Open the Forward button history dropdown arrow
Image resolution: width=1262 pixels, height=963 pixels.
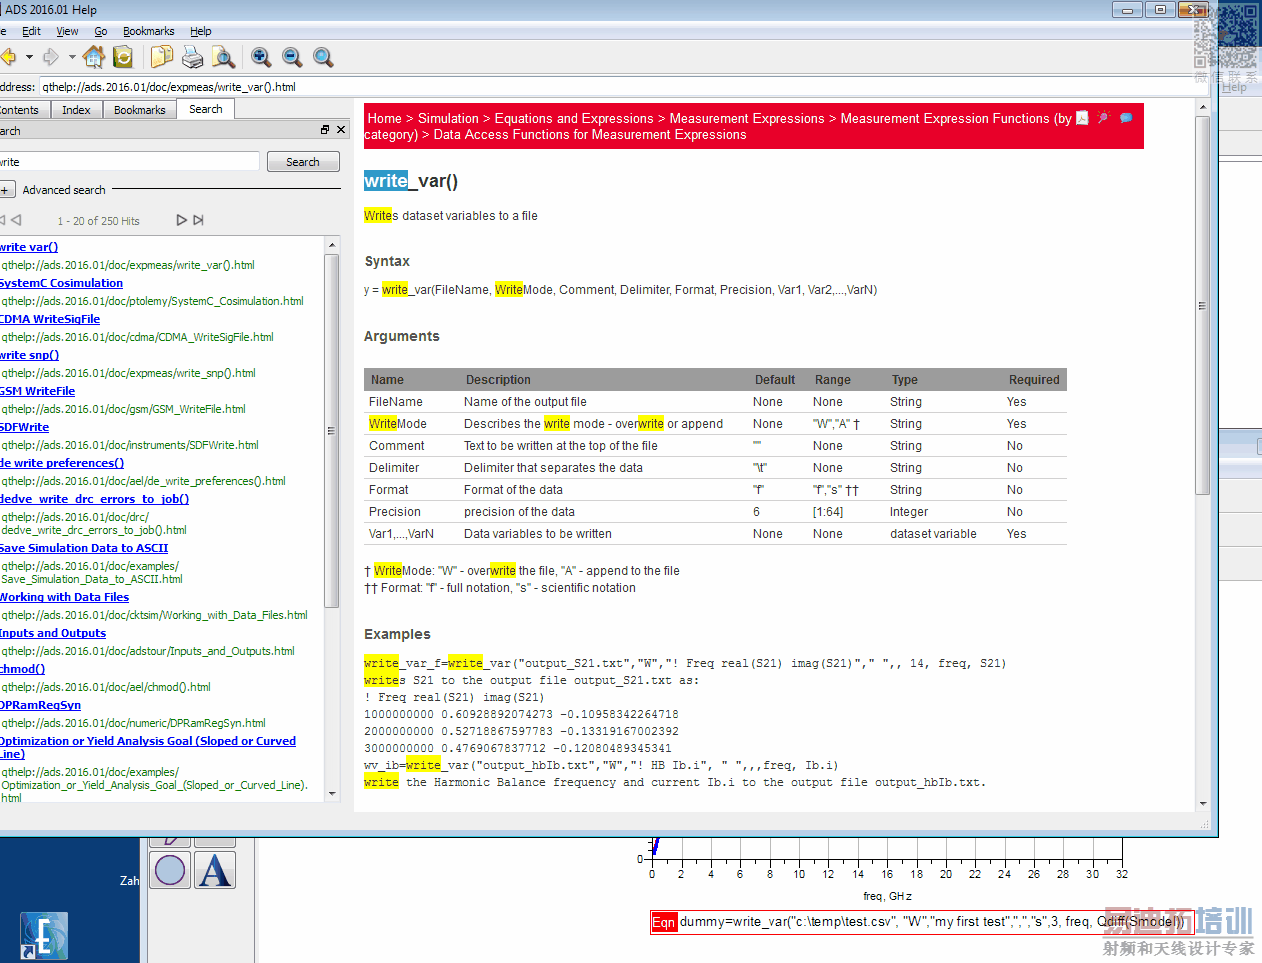click(72, 57)
